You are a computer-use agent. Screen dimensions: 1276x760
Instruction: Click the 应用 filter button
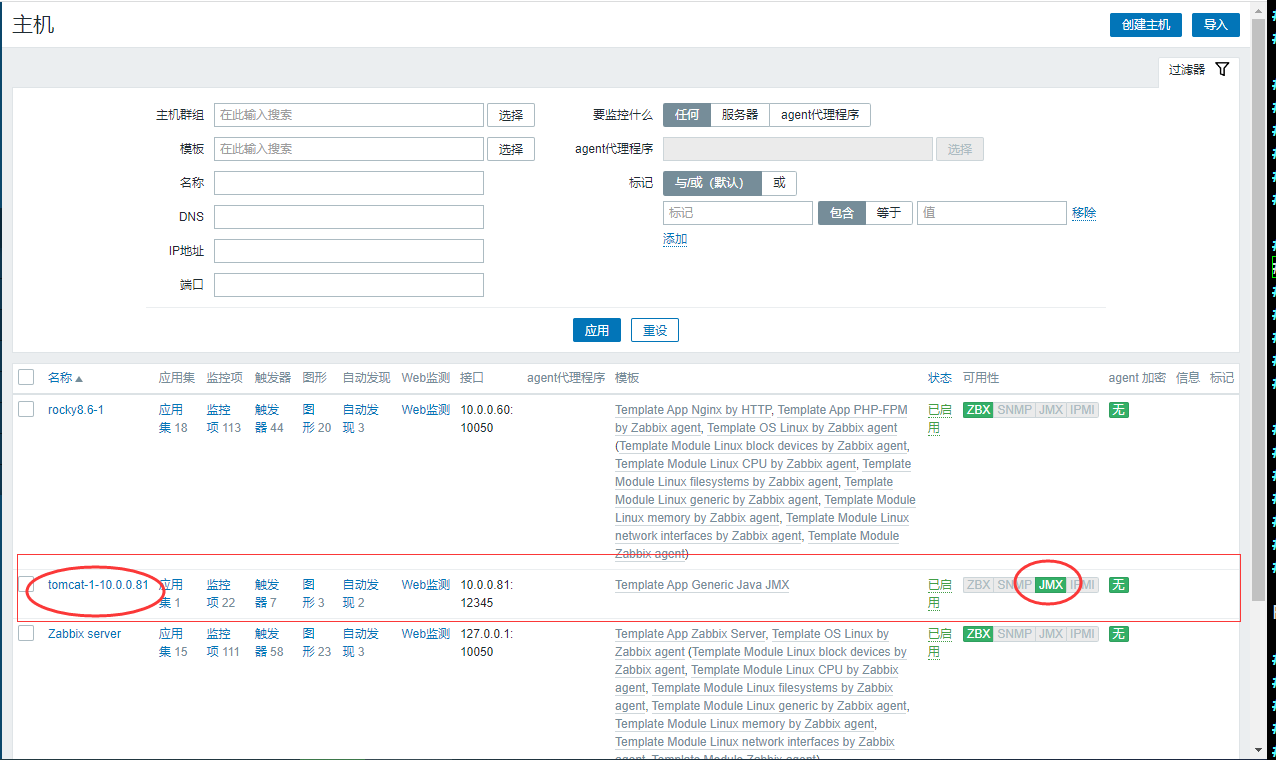[x=597, y=330]
